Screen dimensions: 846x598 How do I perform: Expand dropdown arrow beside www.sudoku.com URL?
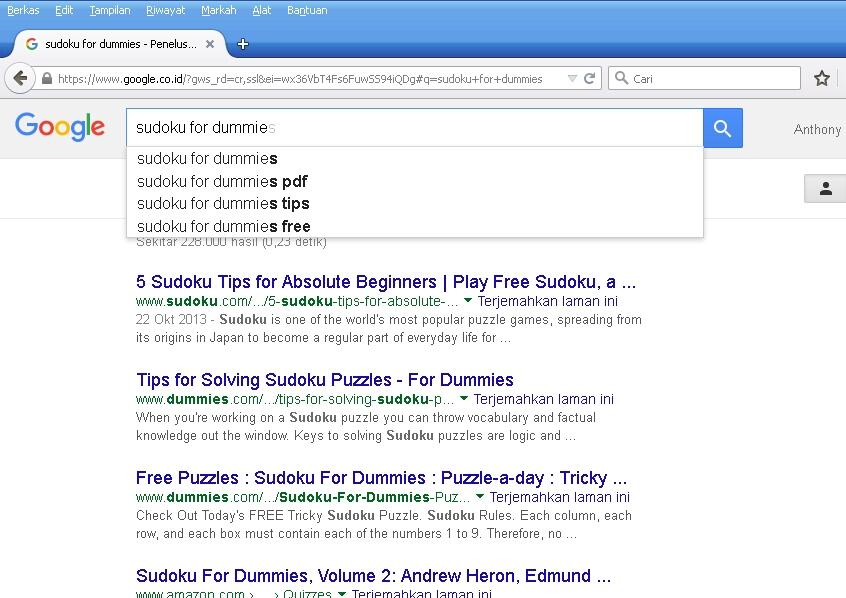pos(468,301)
